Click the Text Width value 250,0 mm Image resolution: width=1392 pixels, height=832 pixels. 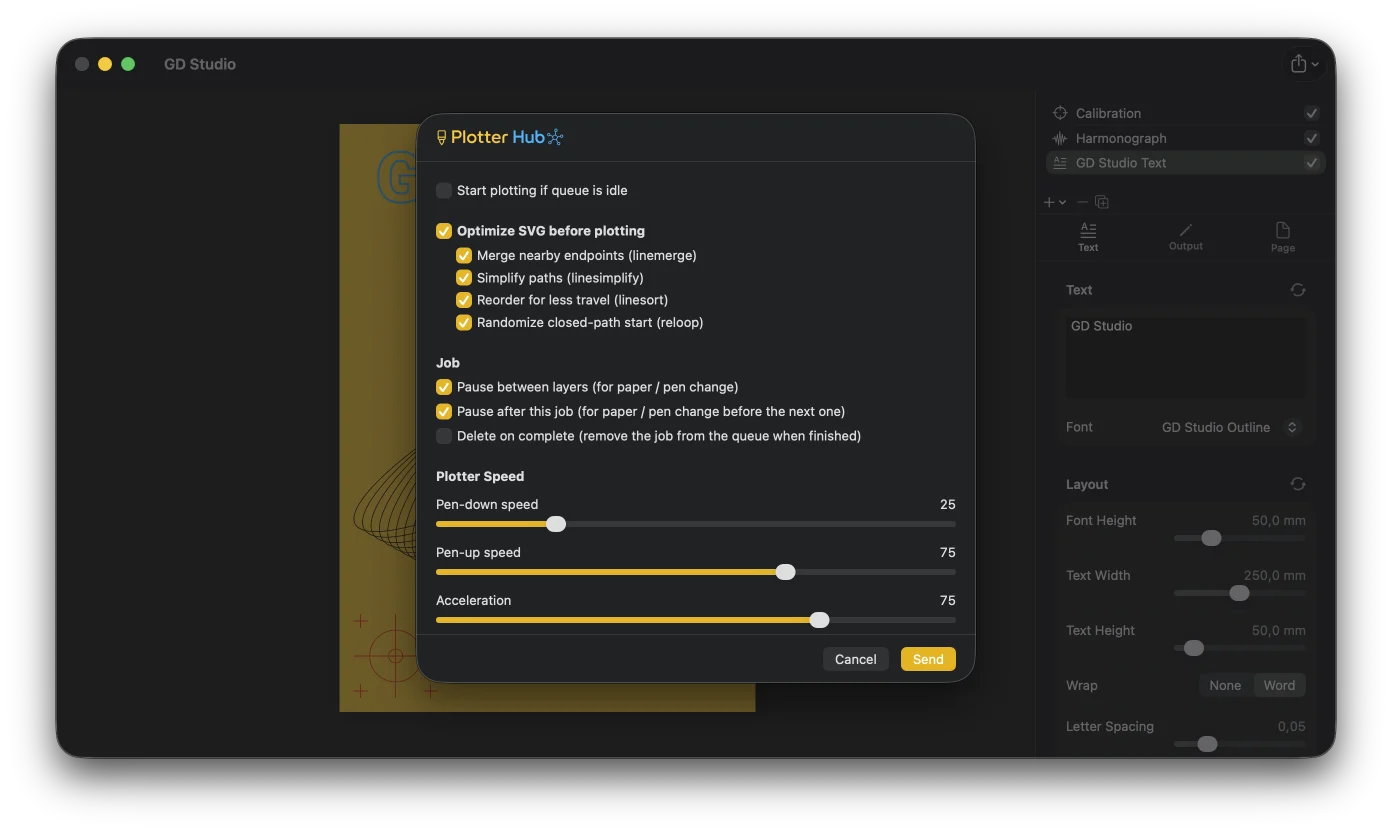(1275, 575)
